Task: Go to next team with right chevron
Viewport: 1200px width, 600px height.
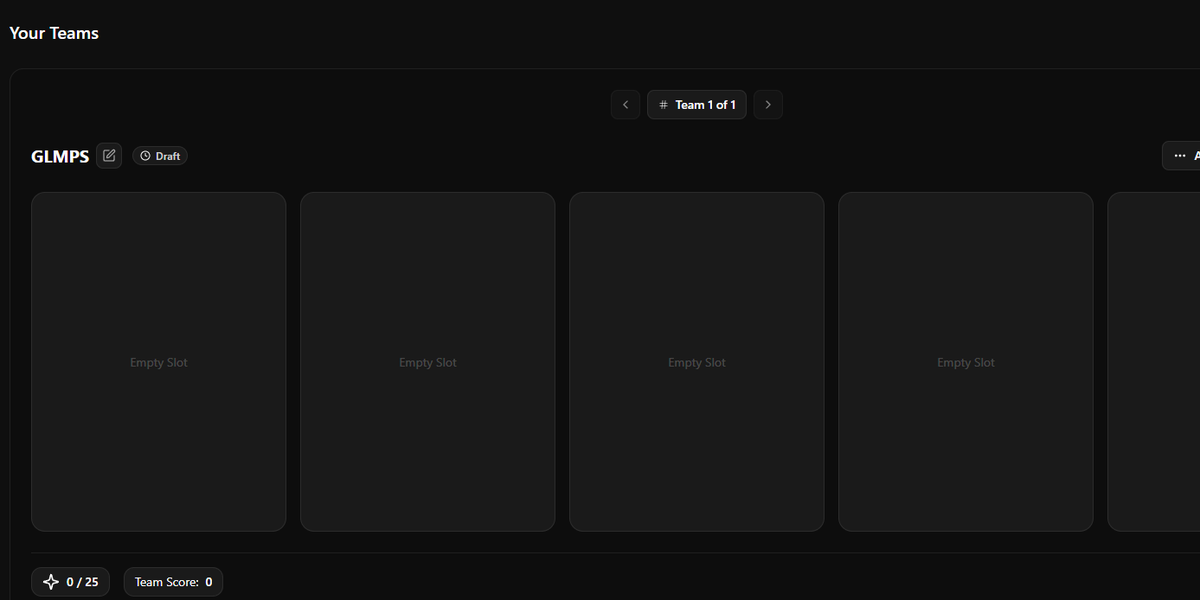Action: pos(768,105)
